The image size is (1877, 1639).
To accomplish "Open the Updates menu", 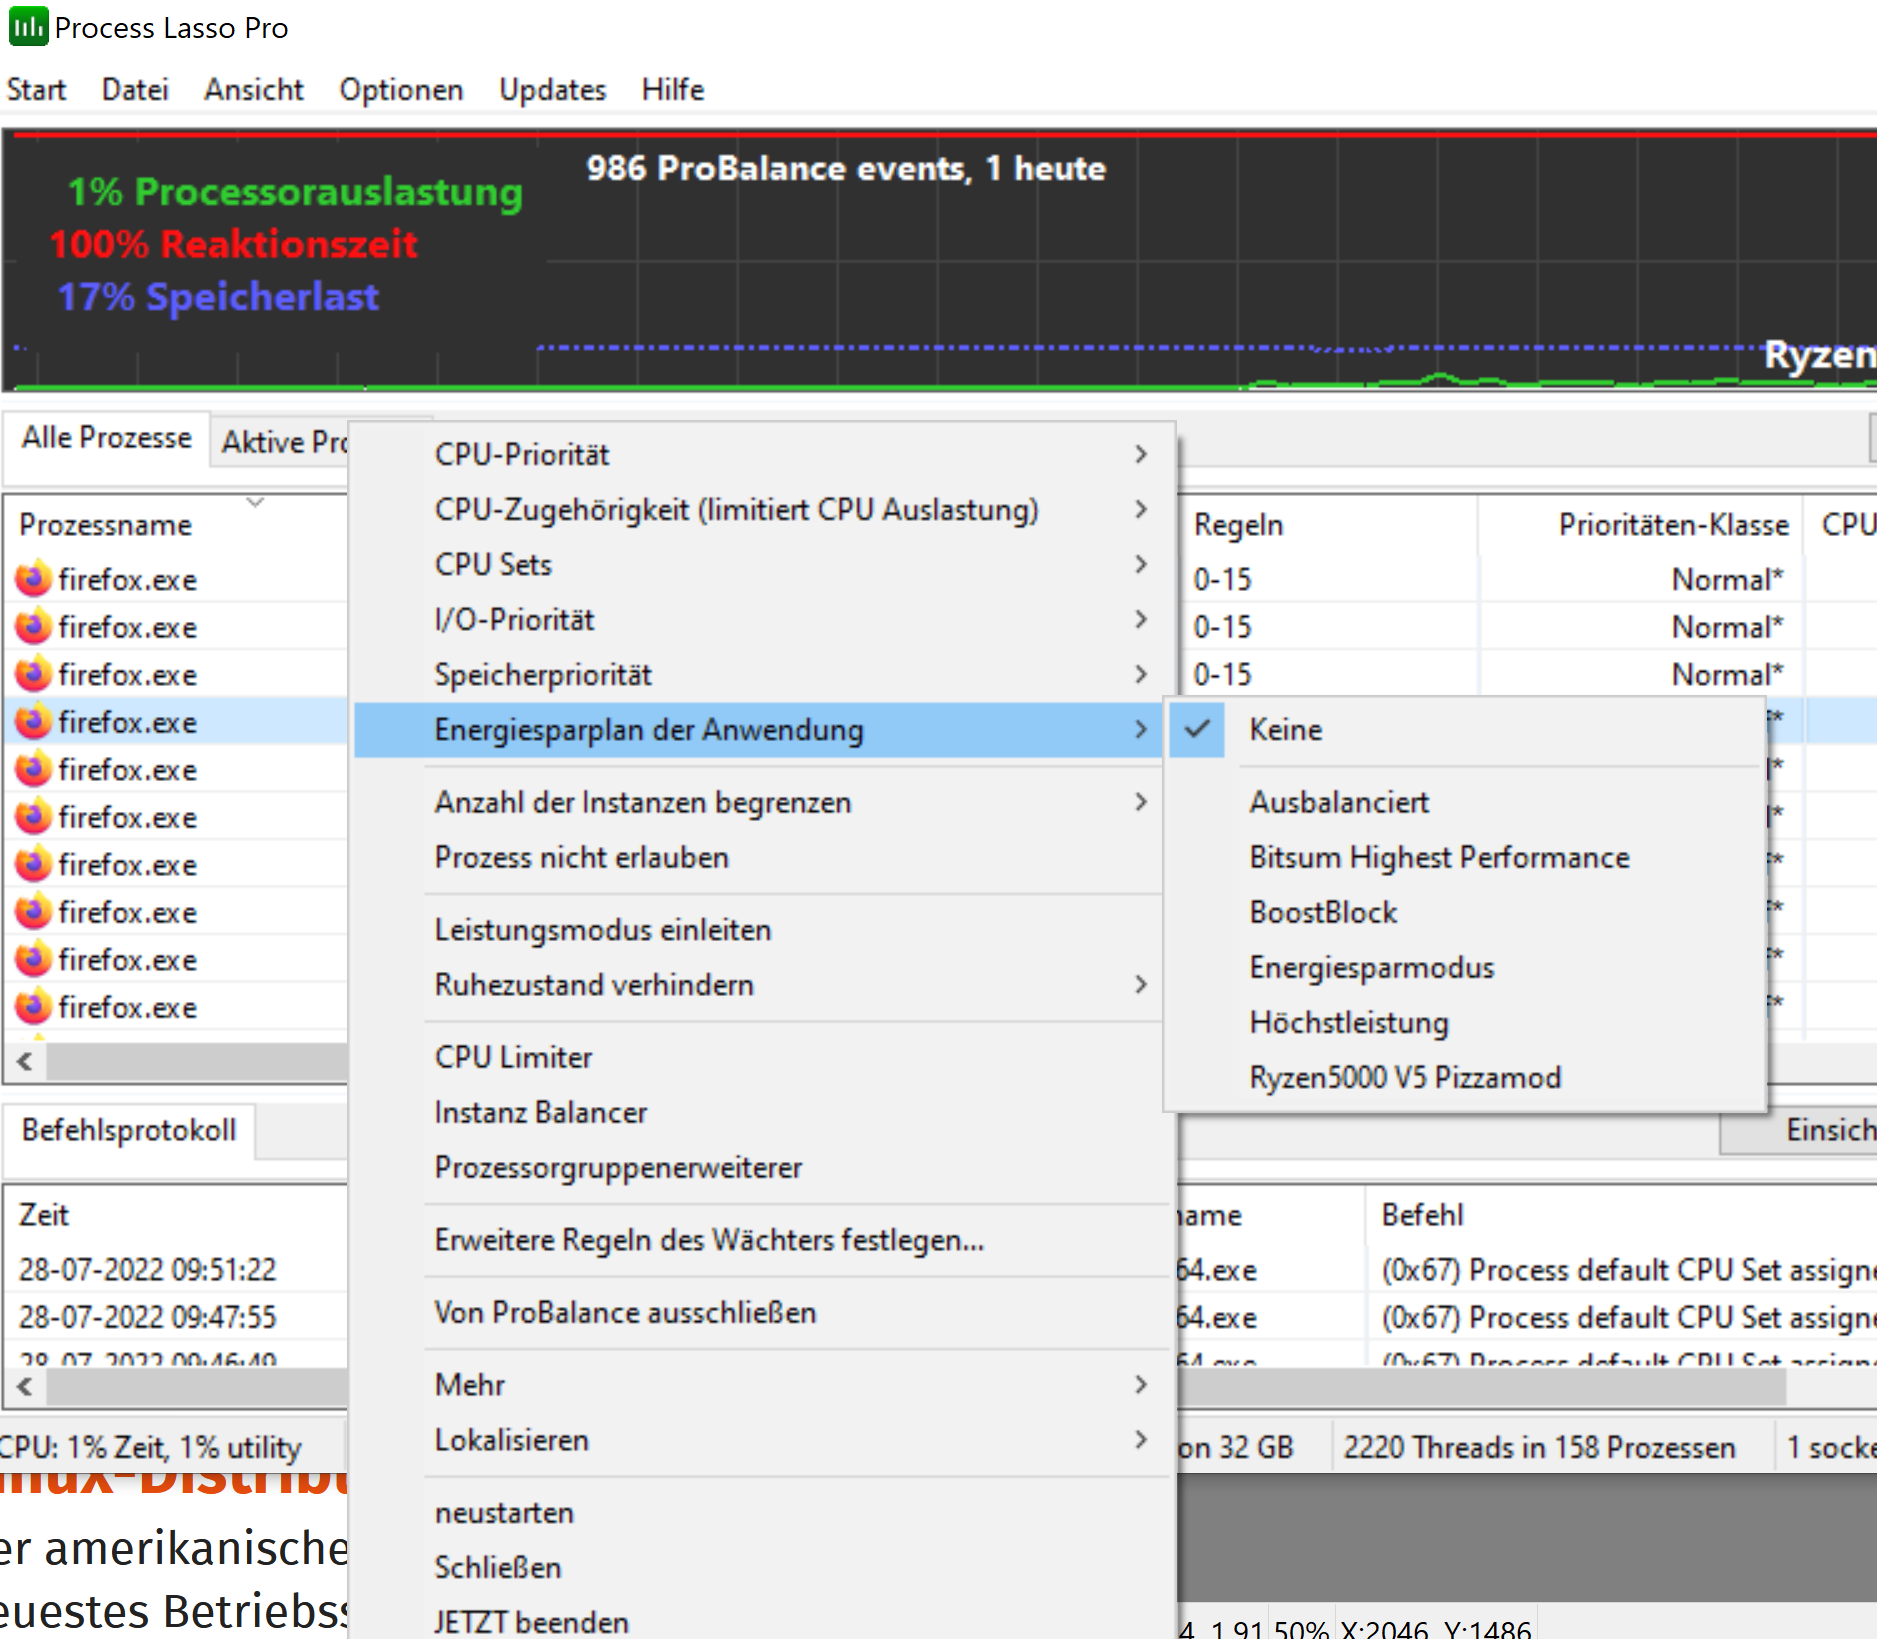I will click(x=553, y=89).
